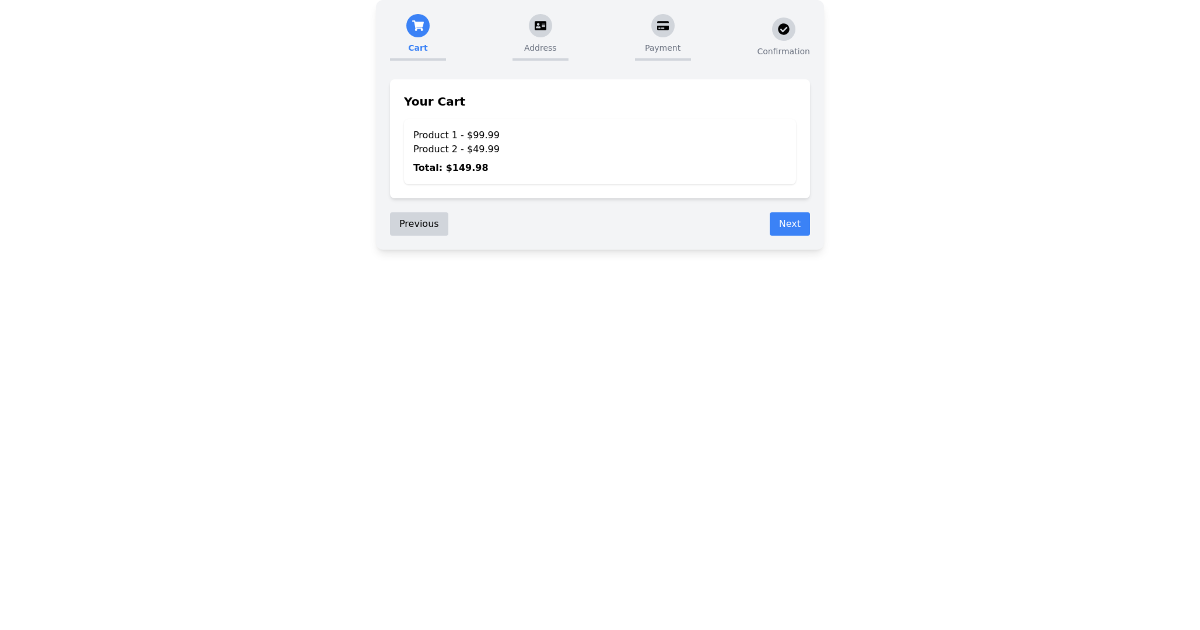
Task: Click the Next button
Action: tap(790, 224)
